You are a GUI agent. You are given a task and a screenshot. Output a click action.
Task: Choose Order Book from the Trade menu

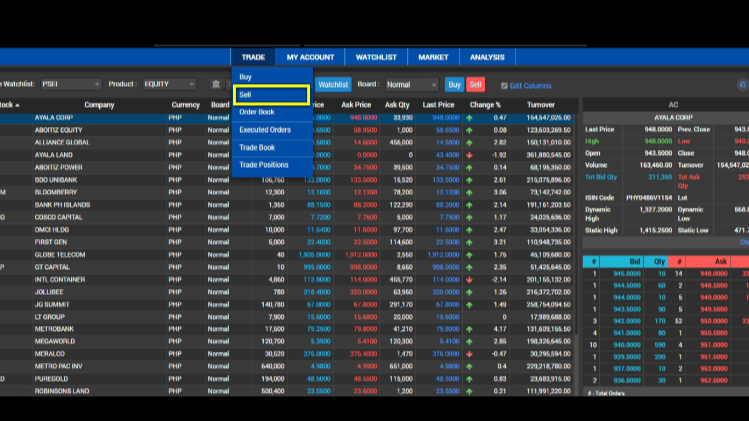pyautogui.click(x=272, y=112)
